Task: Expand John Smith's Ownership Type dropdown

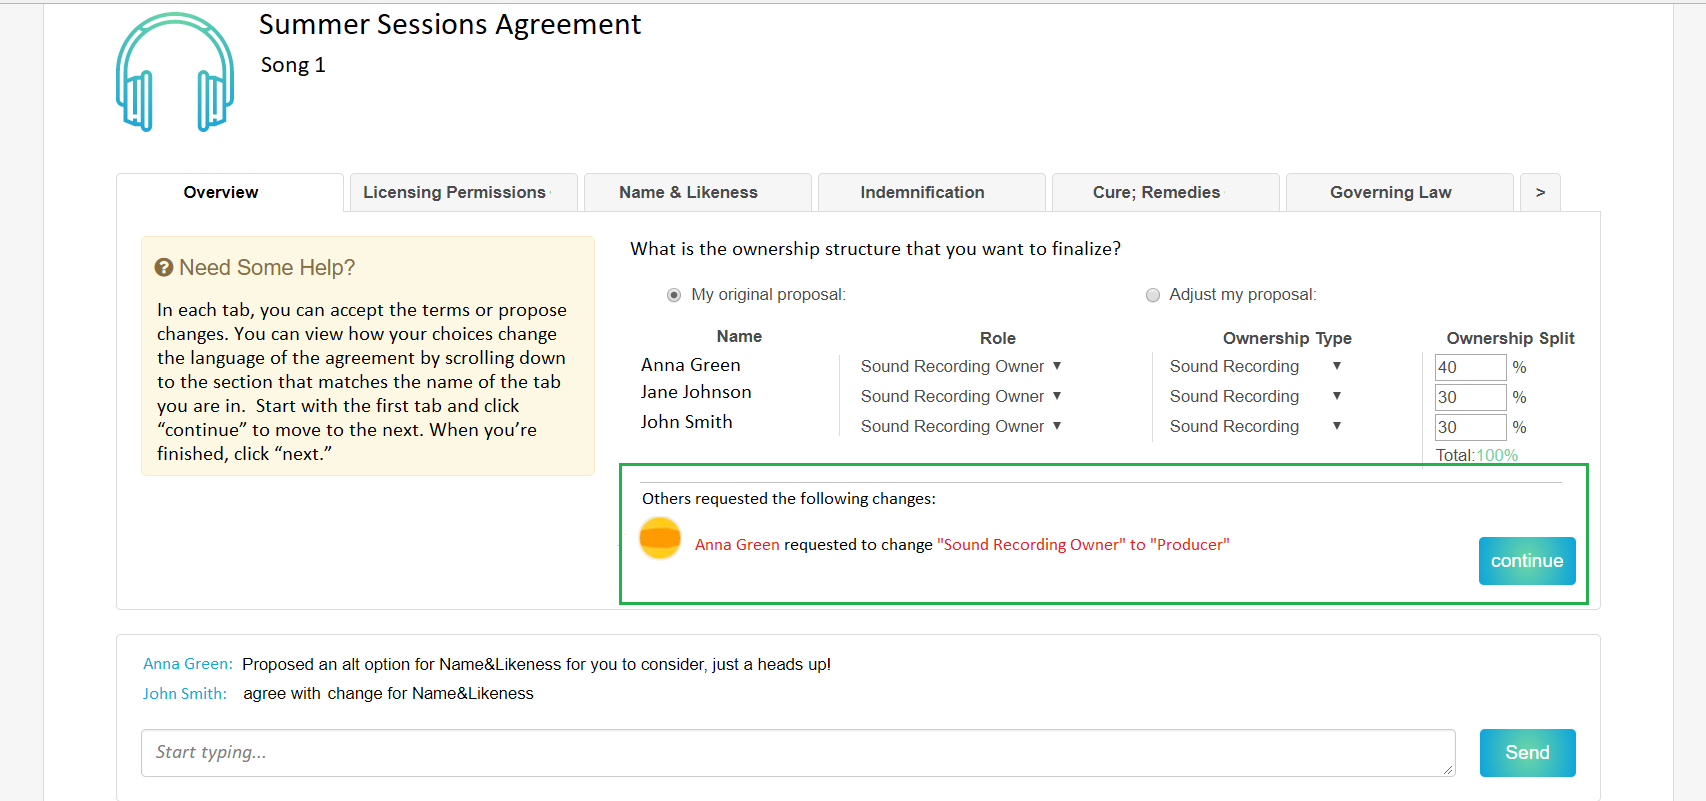Action: [1255, 427]
